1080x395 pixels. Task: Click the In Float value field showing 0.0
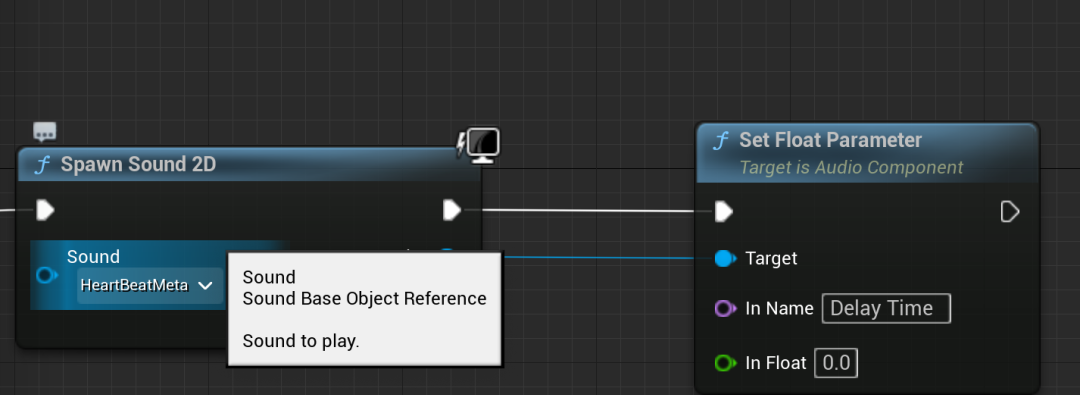coord(836,363)
